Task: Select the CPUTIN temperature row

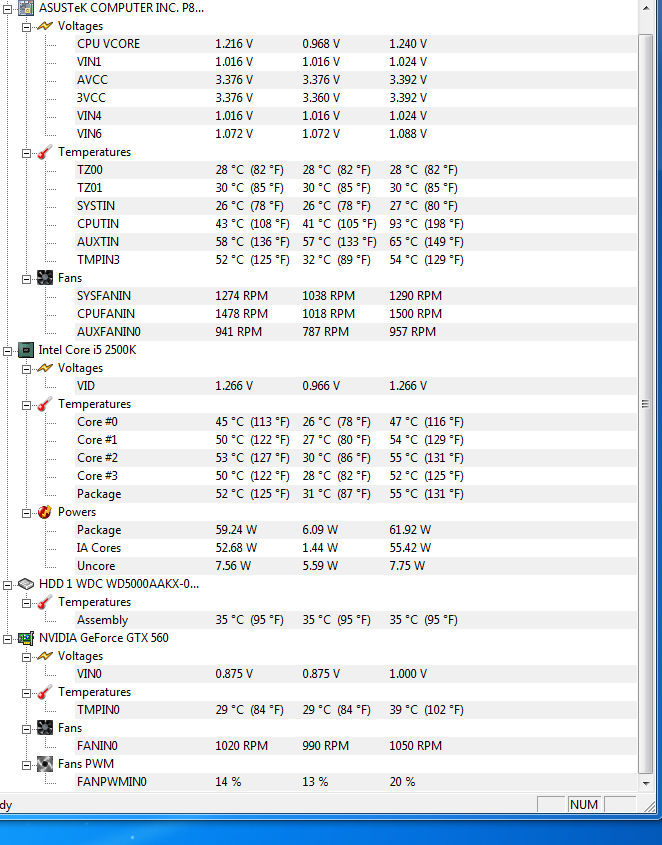Action: click(356, 224)
